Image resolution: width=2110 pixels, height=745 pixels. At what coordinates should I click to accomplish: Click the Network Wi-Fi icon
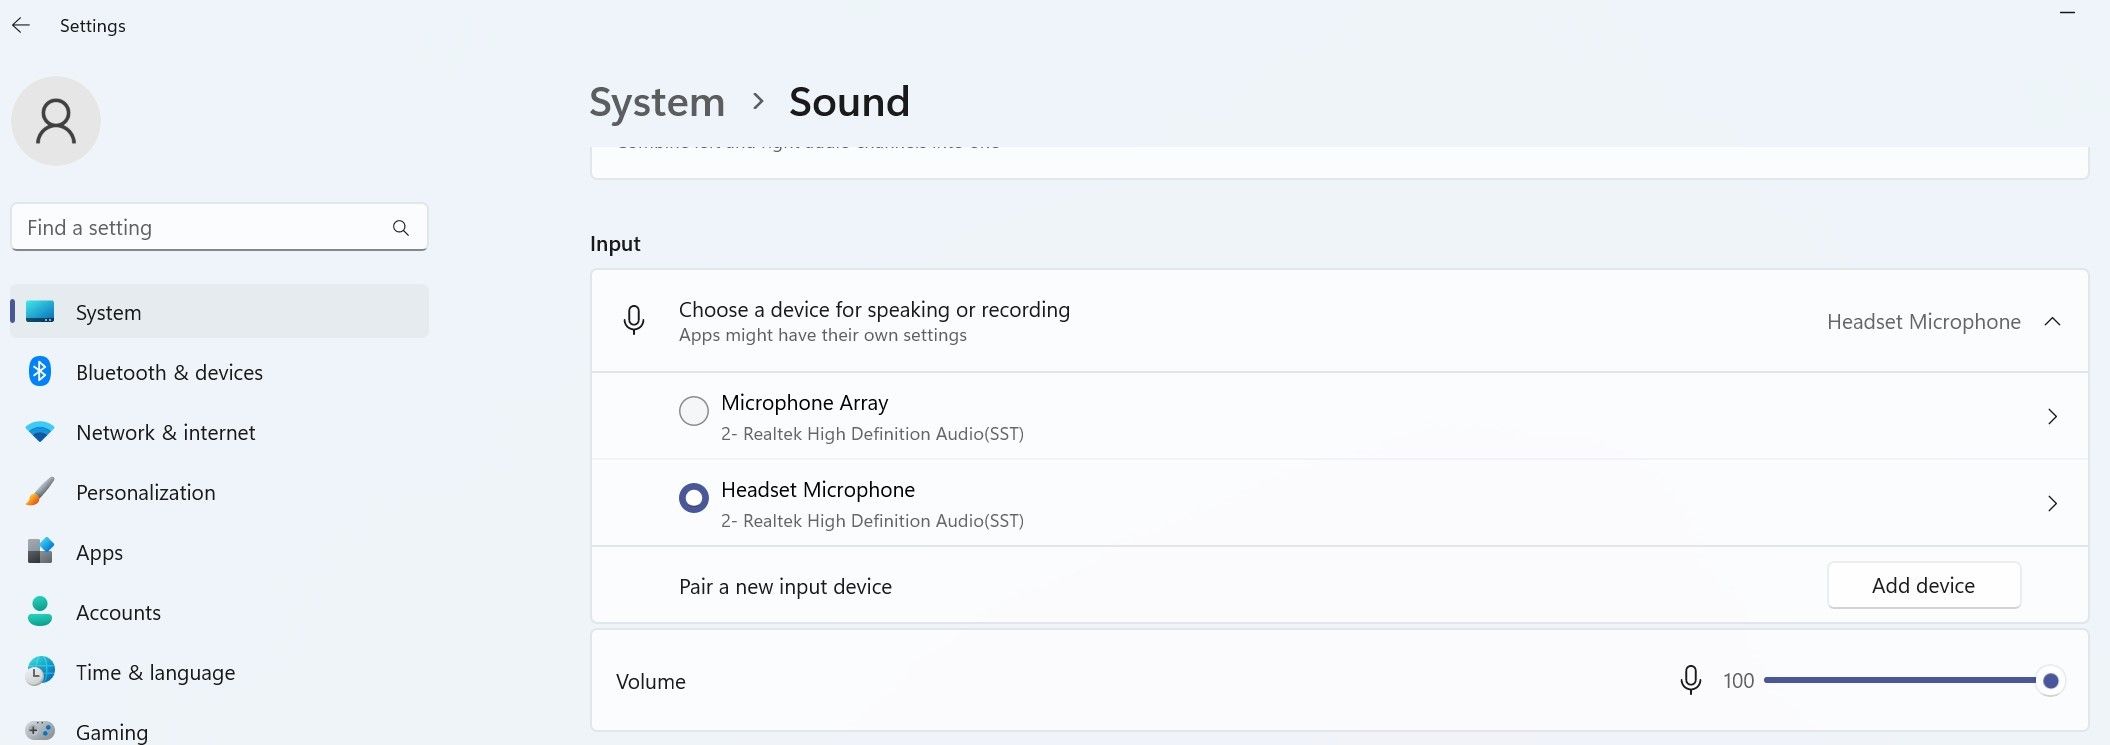point(40,432)
